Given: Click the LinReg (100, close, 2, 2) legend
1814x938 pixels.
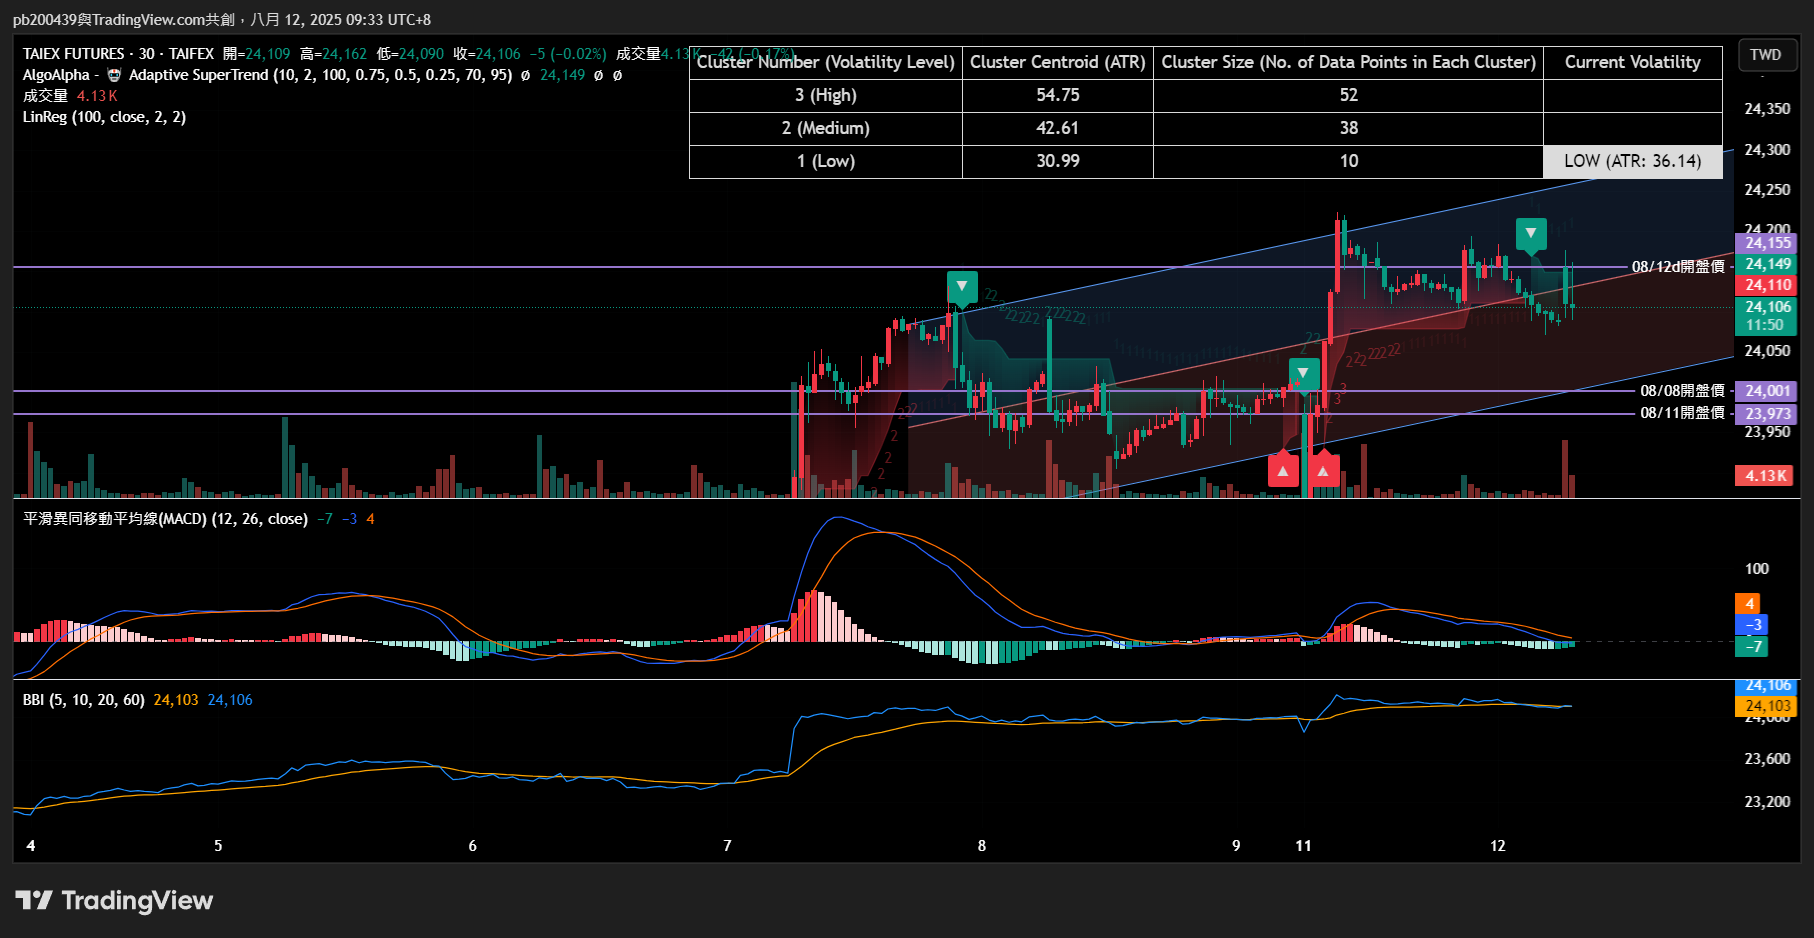Looking at the screenshot, I should [x=104, y=117].
